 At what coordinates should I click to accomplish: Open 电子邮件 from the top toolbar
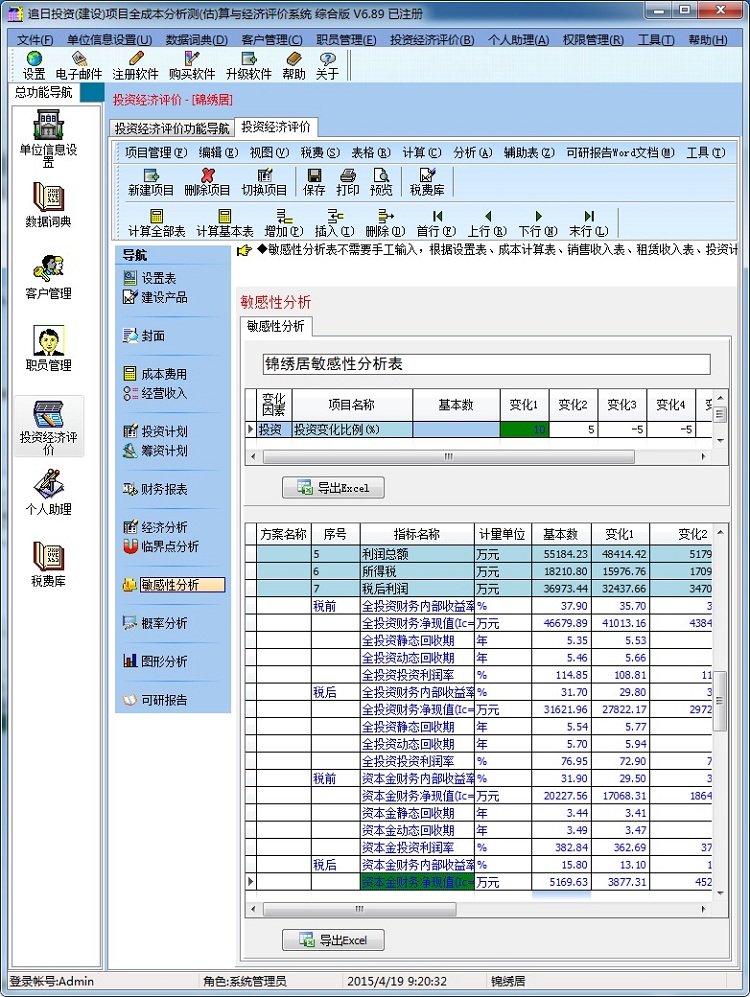click(79, 66)
